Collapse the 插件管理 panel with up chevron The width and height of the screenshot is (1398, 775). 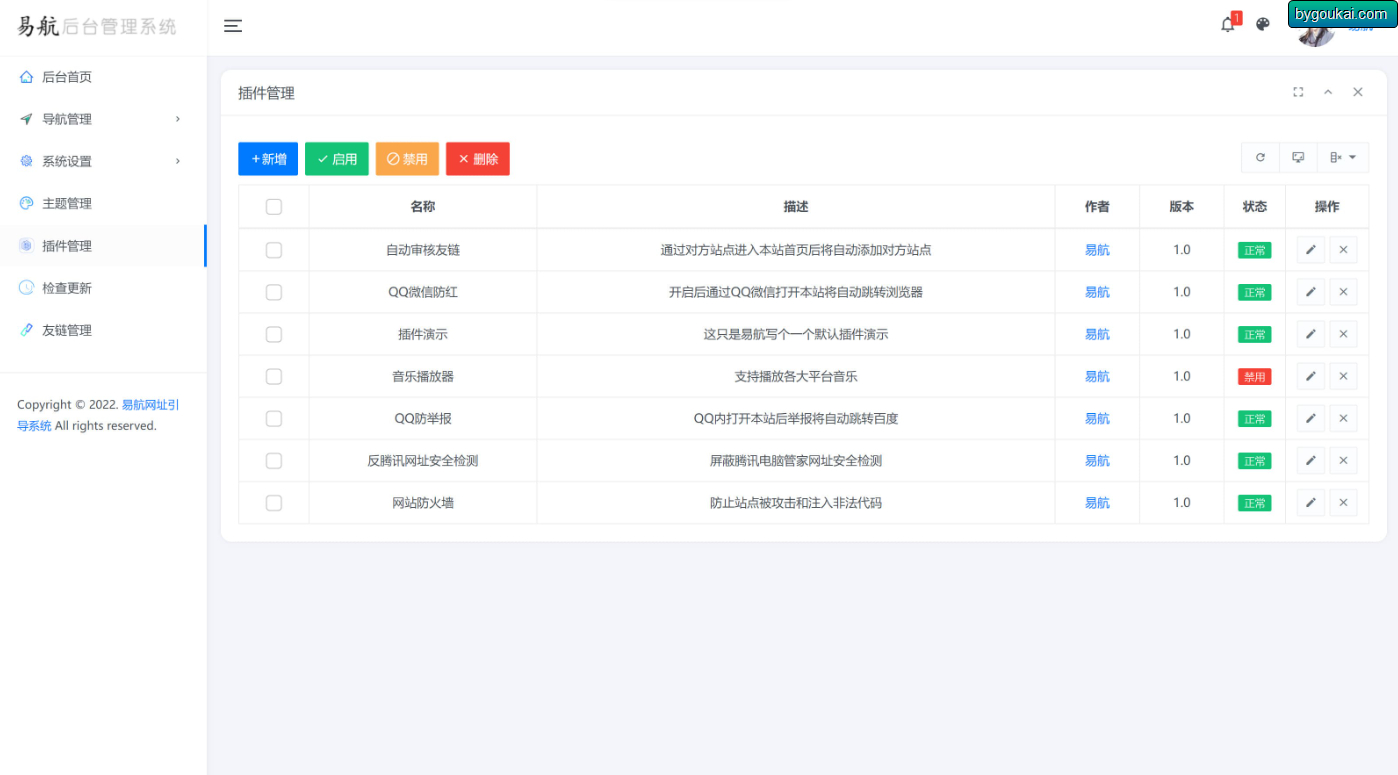(1328, 92)
